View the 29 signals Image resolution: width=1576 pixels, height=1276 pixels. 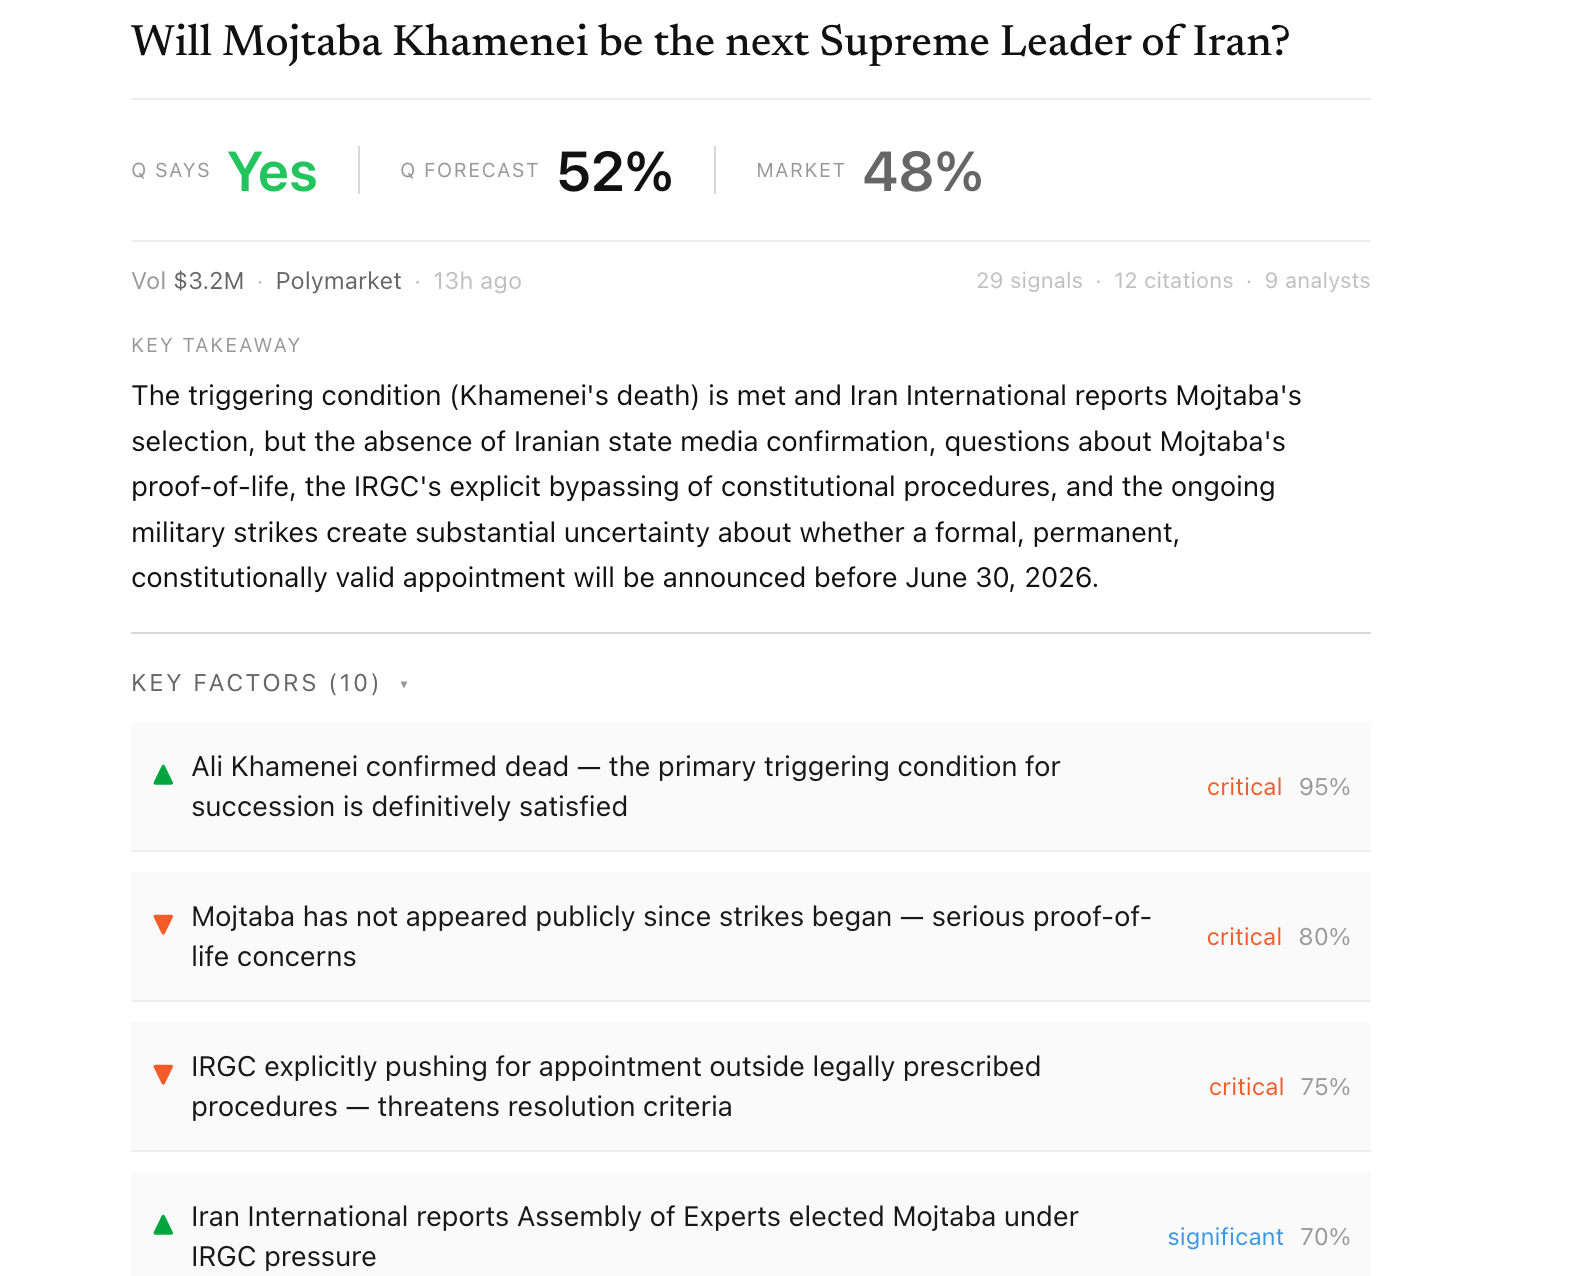coord(1029,281)
